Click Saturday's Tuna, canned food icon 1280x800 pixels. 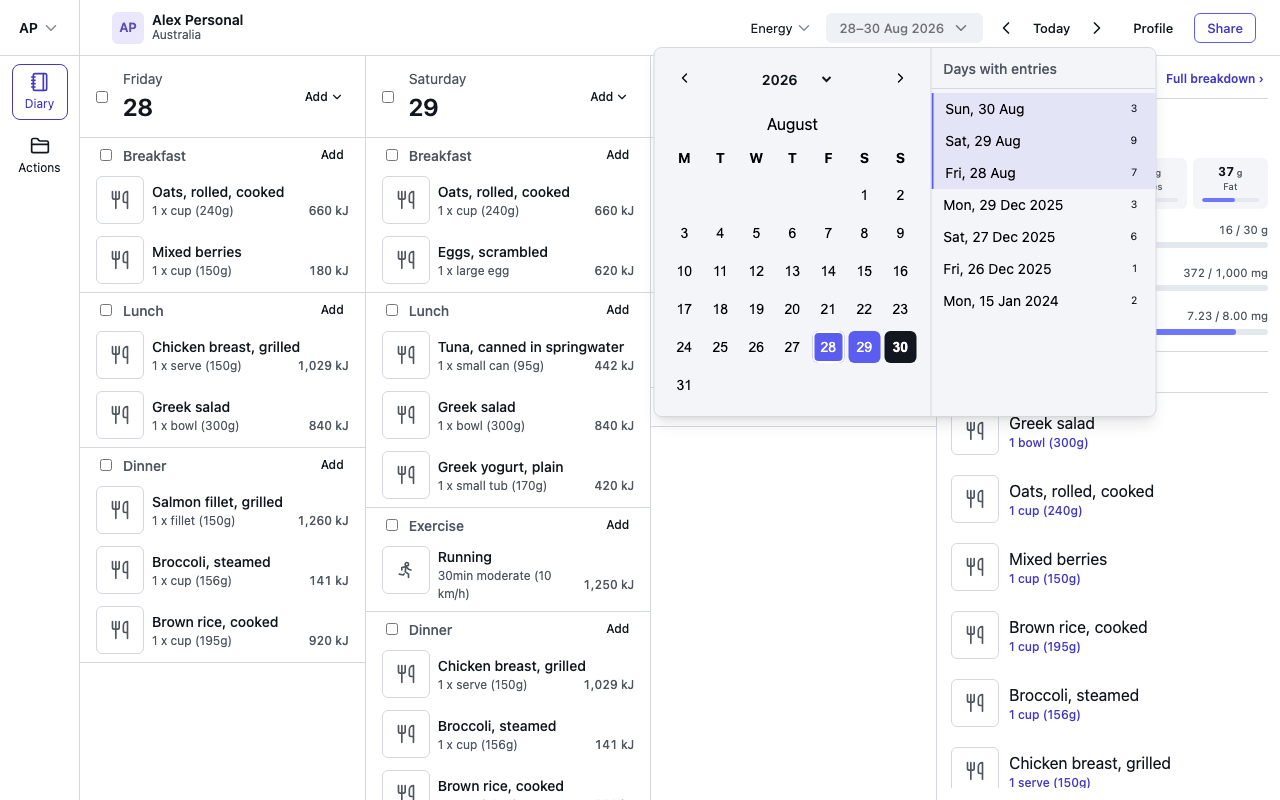tap(406, 355)
